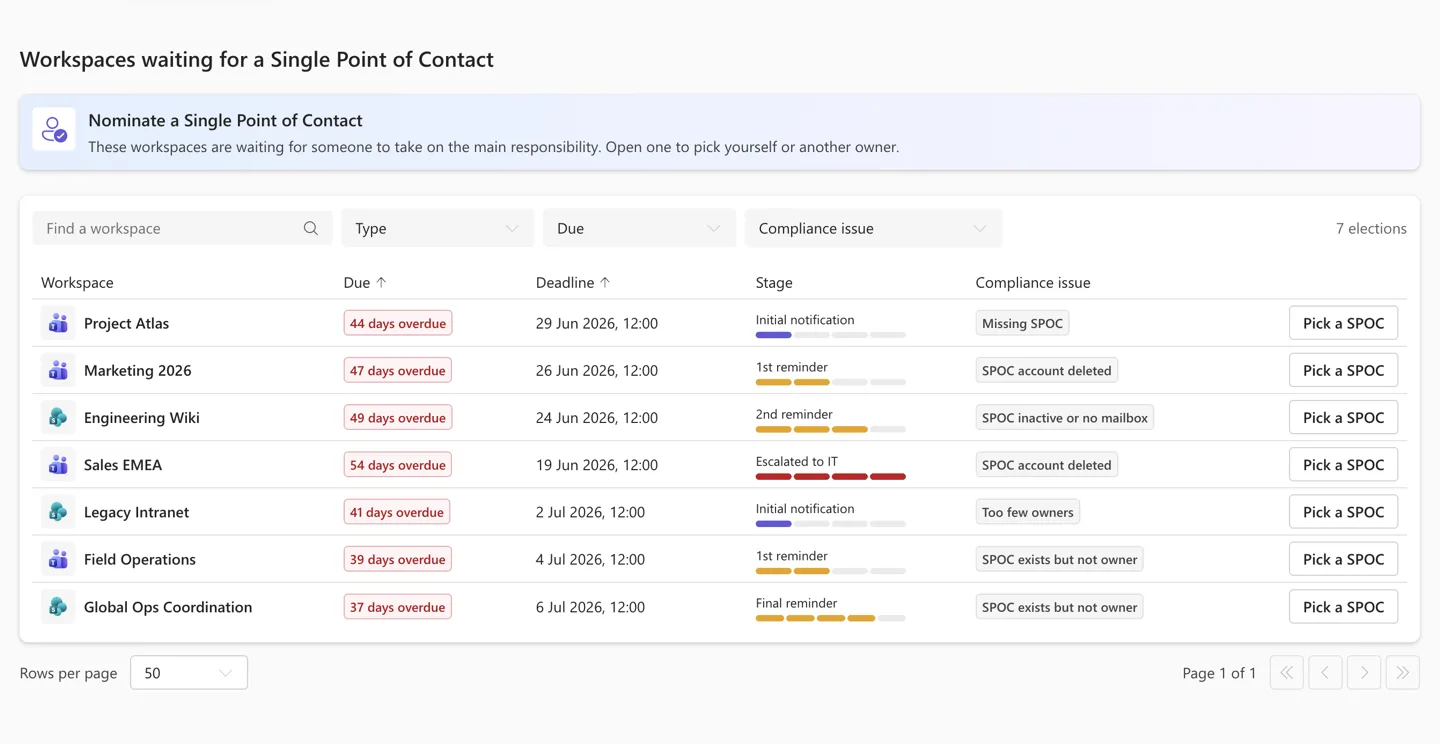Open the Due filter dropdown
Screen dimensions: 1440x744
[639, 228]
